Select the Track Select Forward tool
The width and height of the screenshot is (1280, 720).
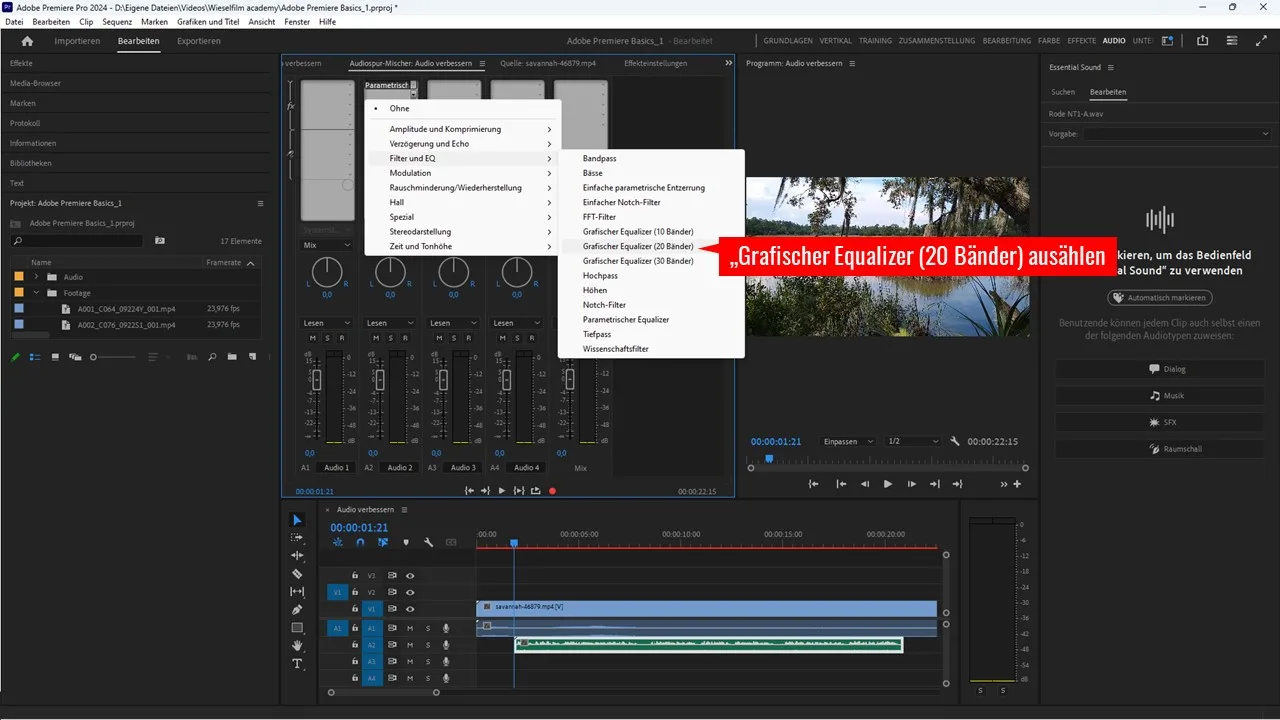pos(297,537)
